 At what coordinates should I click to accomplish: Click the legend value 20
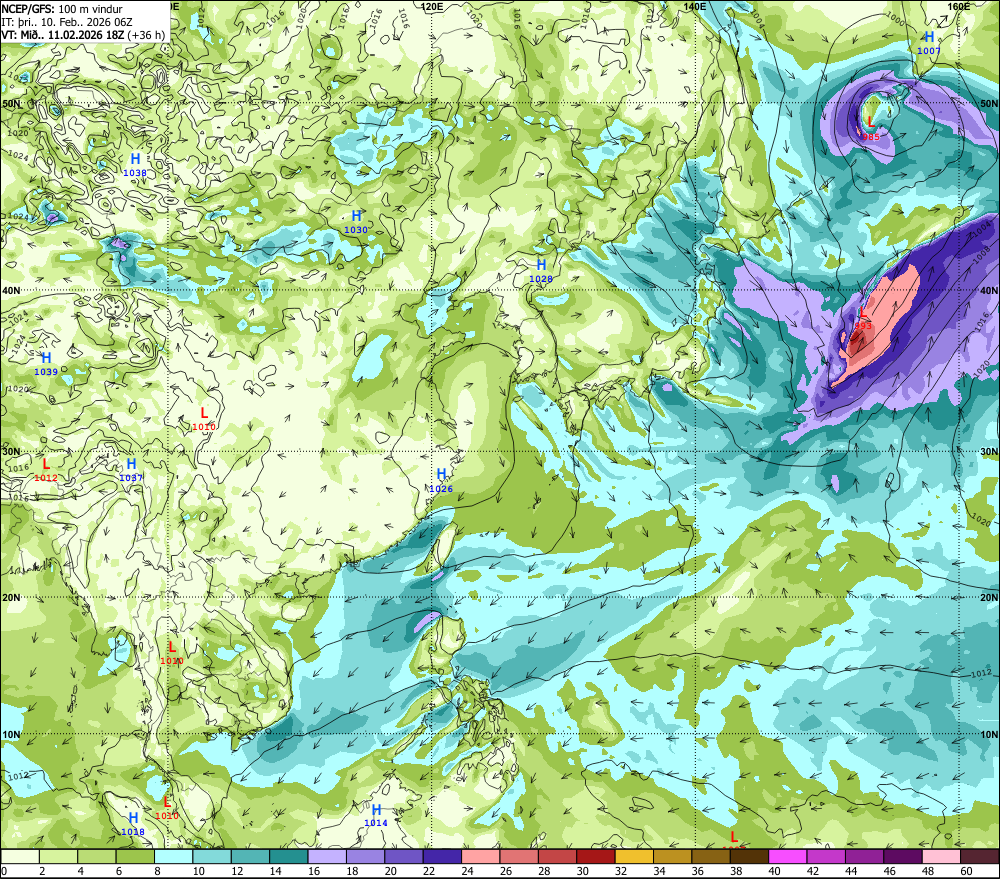[x=390, y=871]
